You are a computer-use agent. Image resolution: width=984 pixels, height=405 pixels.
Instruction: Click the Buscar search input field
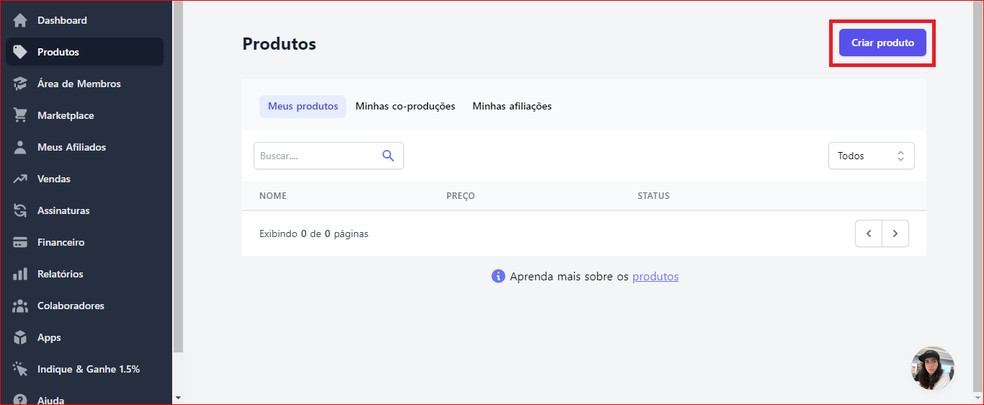[314, 156]
